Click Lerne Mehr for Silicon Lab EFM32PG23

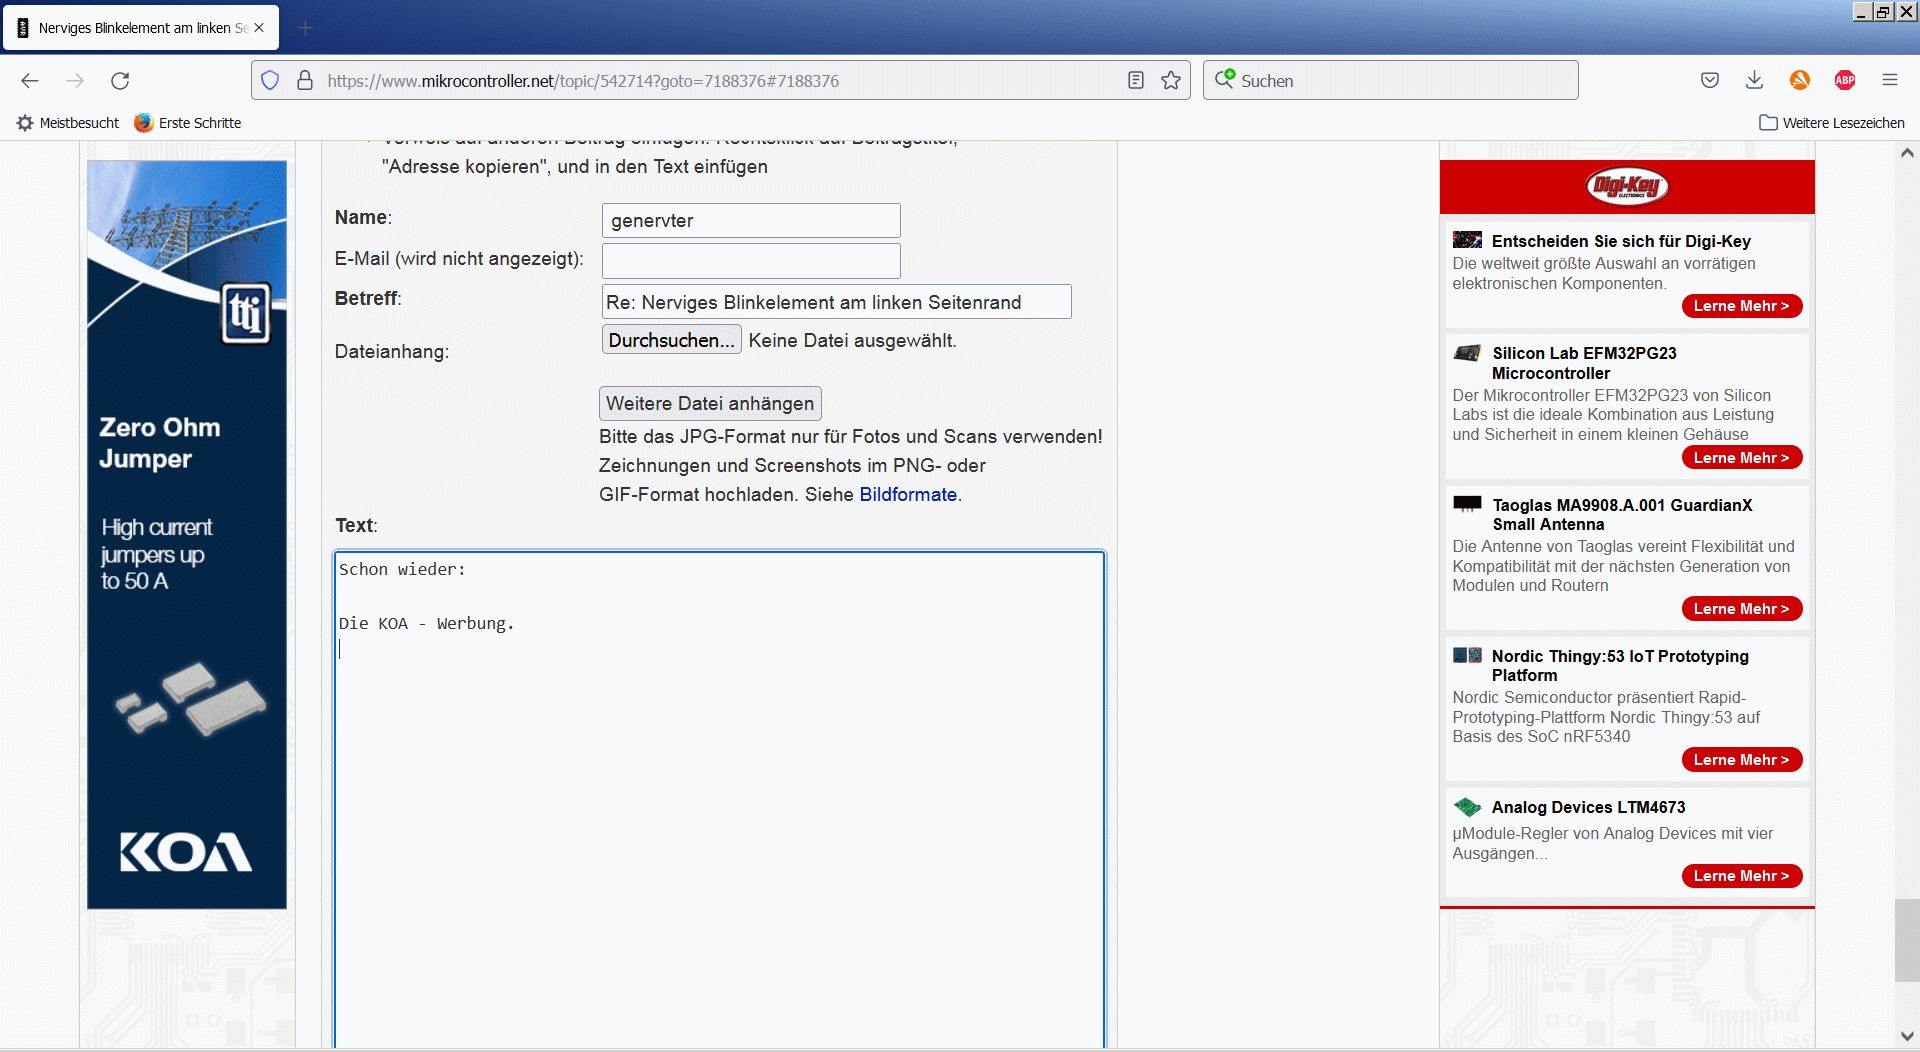coord(1741,458)
